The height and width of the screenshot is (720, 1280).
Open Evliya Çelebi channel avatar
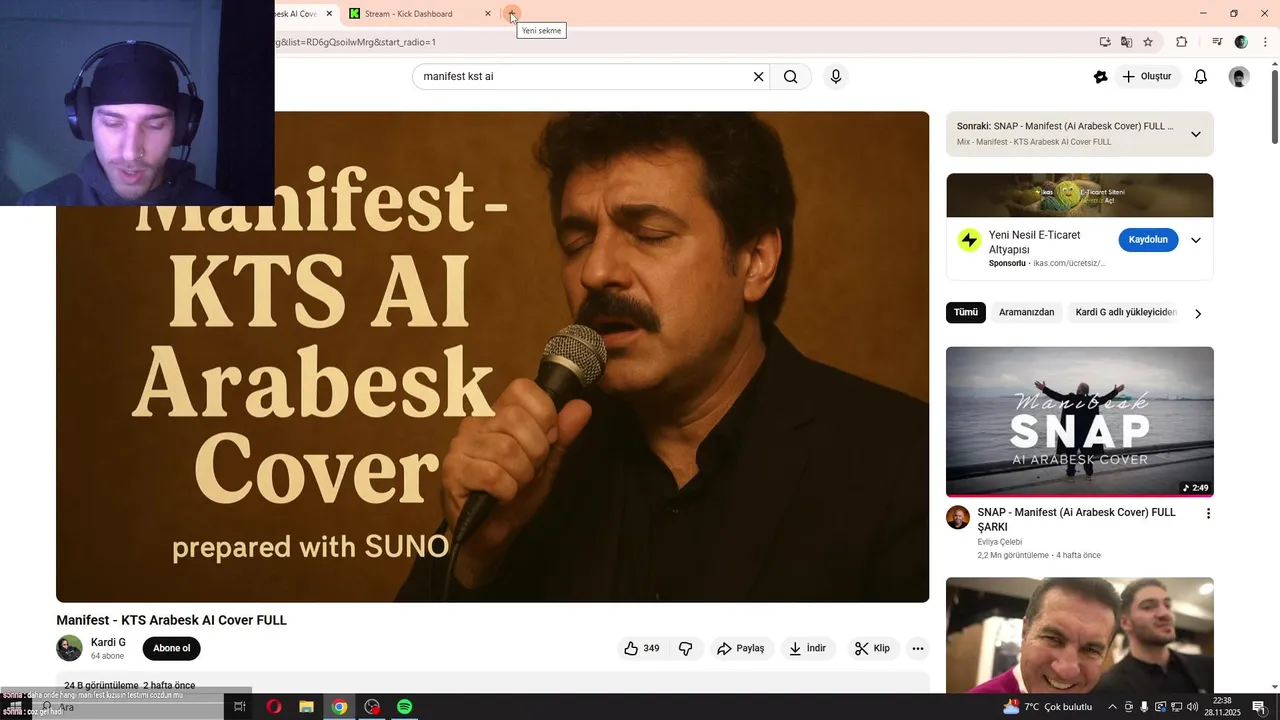(x=958, y=517)
